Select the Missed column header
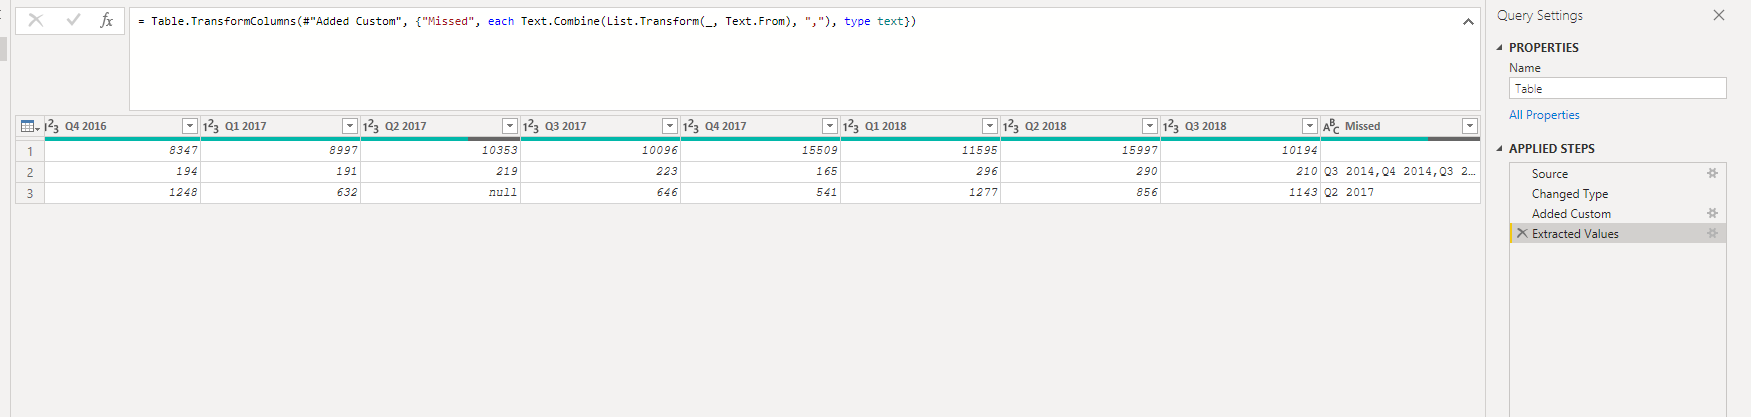The width and height of the screenshot is (1751, 417). pos(1400,126)
